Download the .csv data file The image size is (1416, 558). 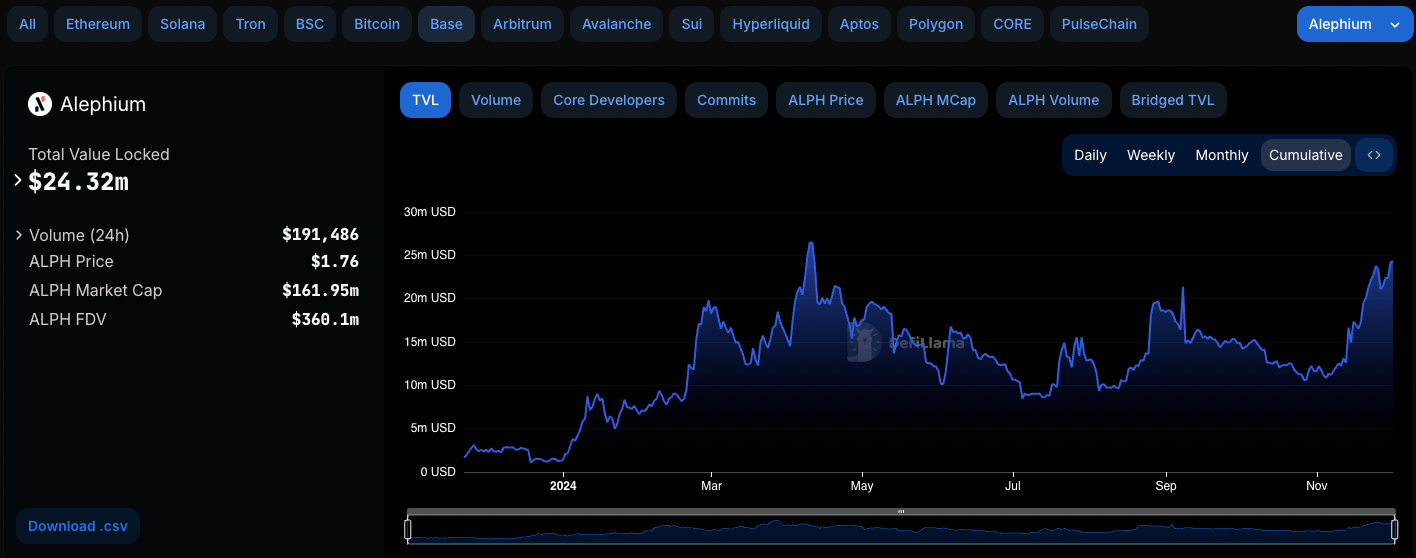coord(77,526)
